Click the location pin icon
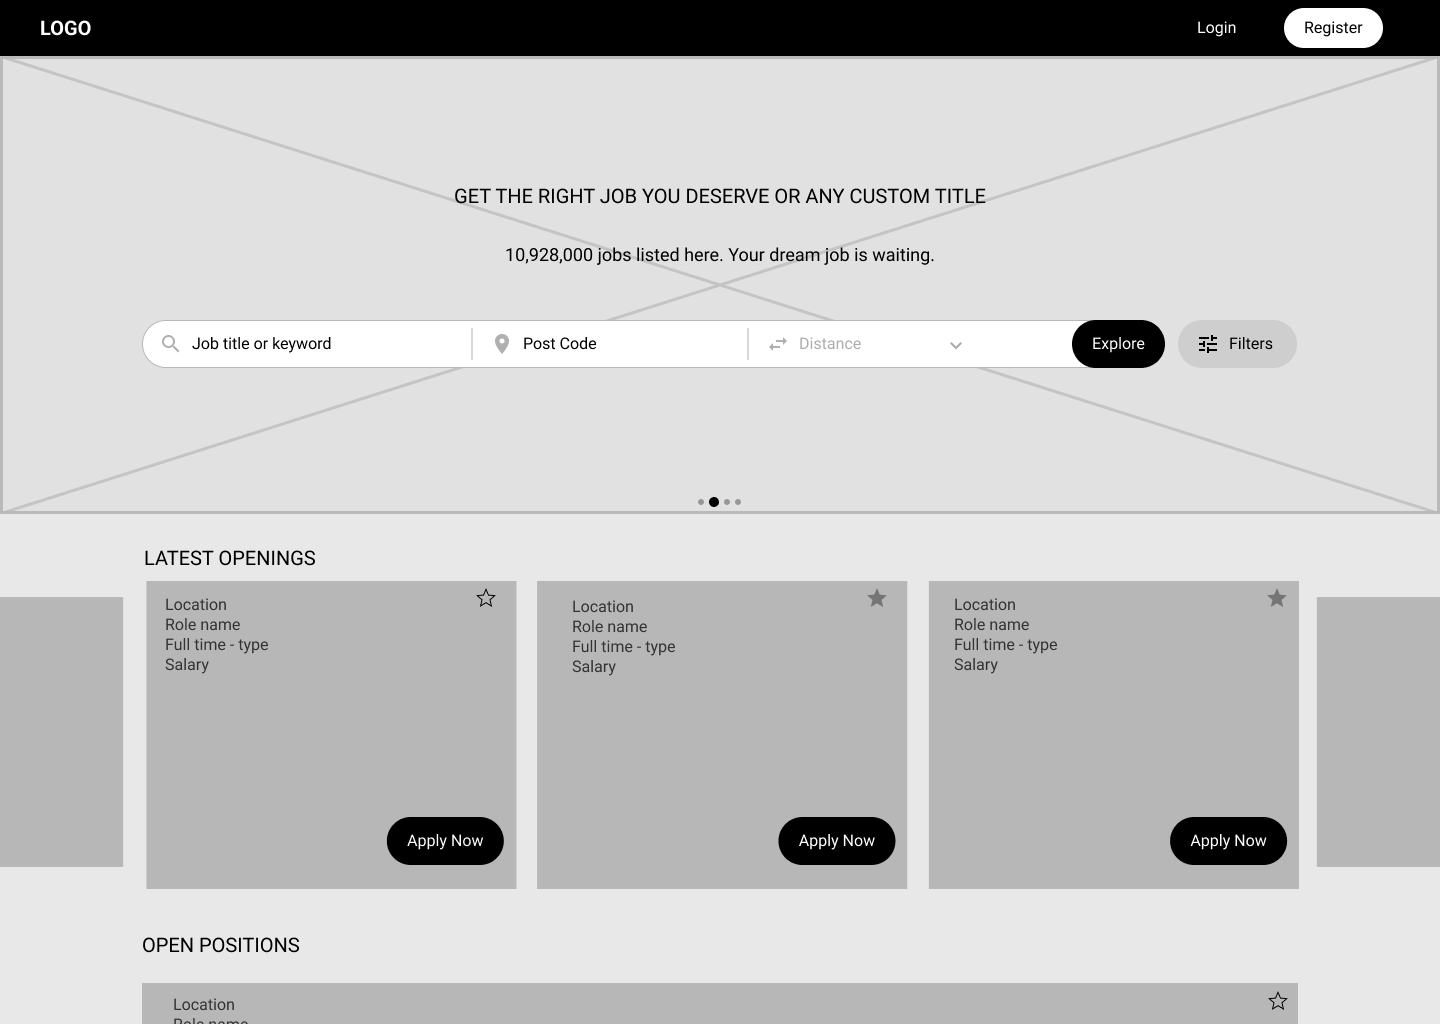1440x1024 pixels. coord(502,344)
